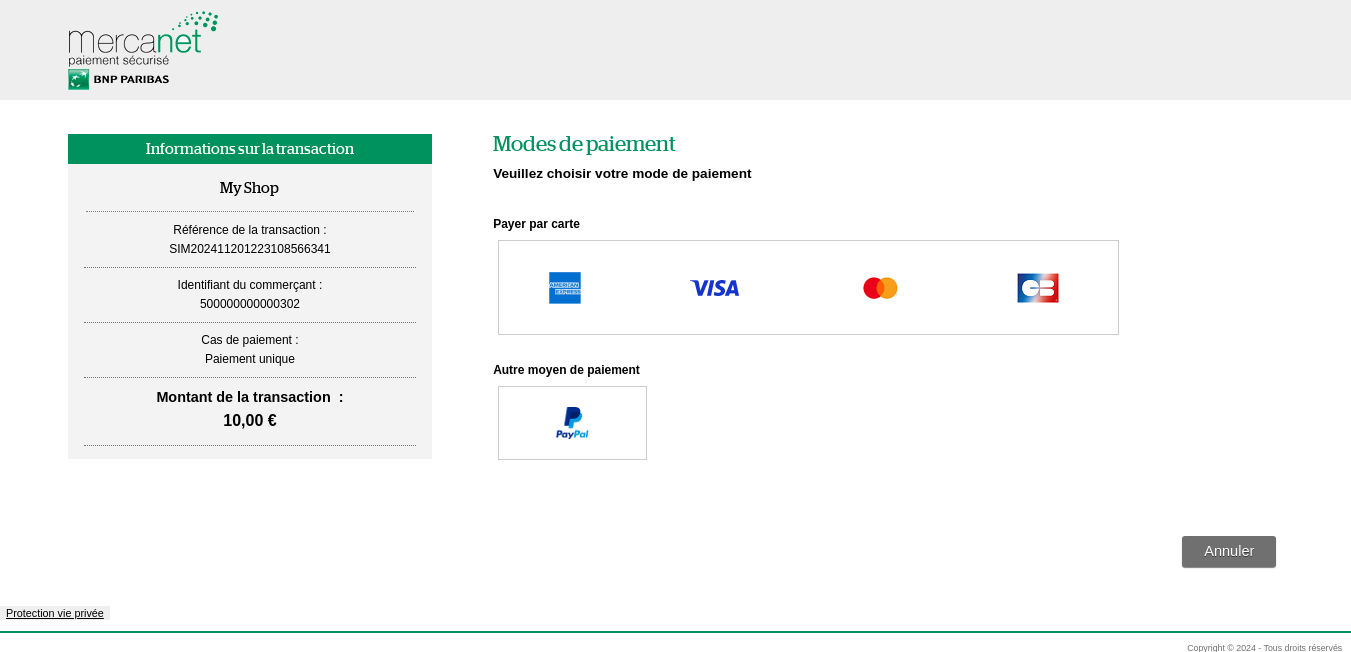Click the 10,00 € transaction amount
This screenshot has width=1351, height=652.
coord(249,421)
